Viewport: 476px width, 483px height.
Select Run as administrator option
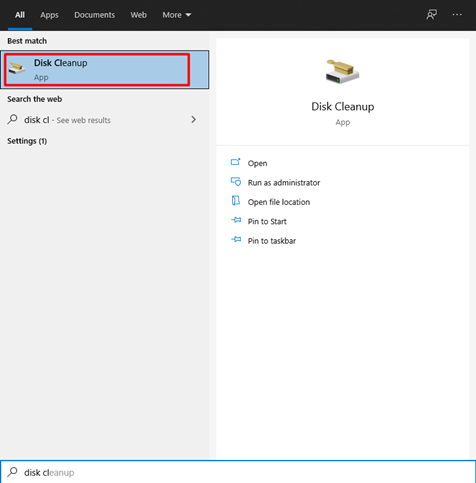tap(284, 183)
